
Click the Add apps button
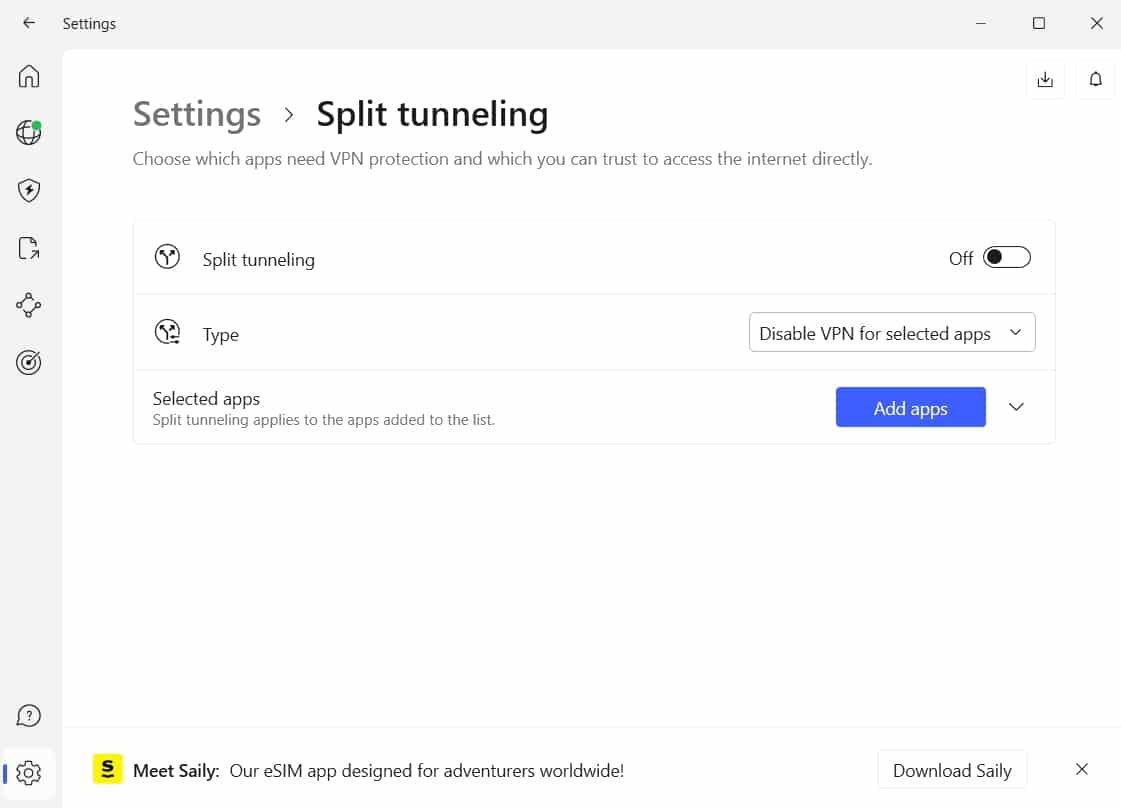[x=911, y=408]
